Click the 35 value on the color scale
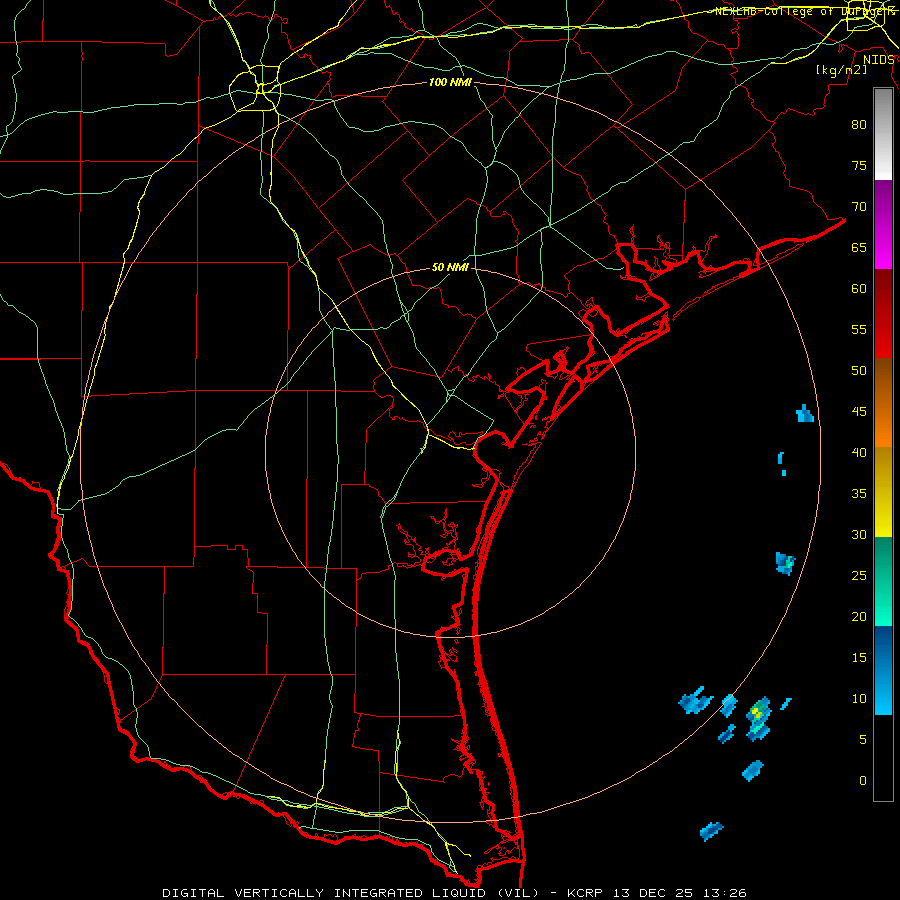Image resolution: width=900 pixels, height=900 pixels. [x=859, y=494]
